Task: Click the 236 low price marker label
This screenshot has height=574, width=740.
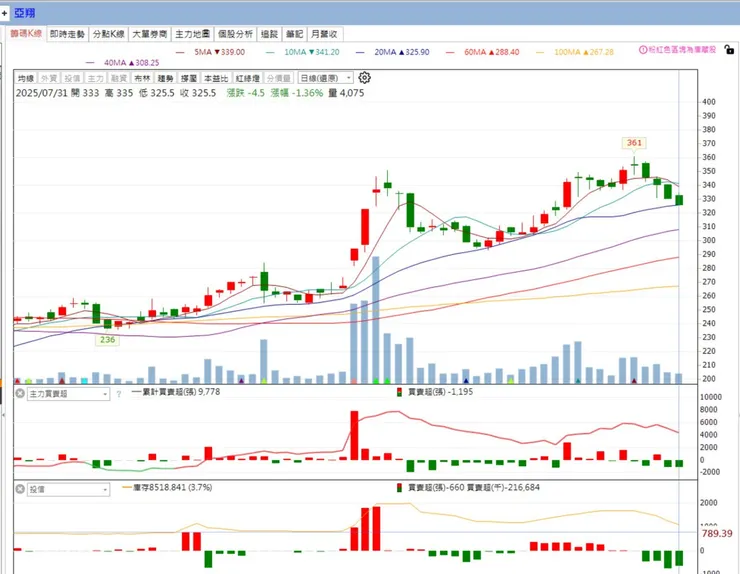Action: point(108,339)
